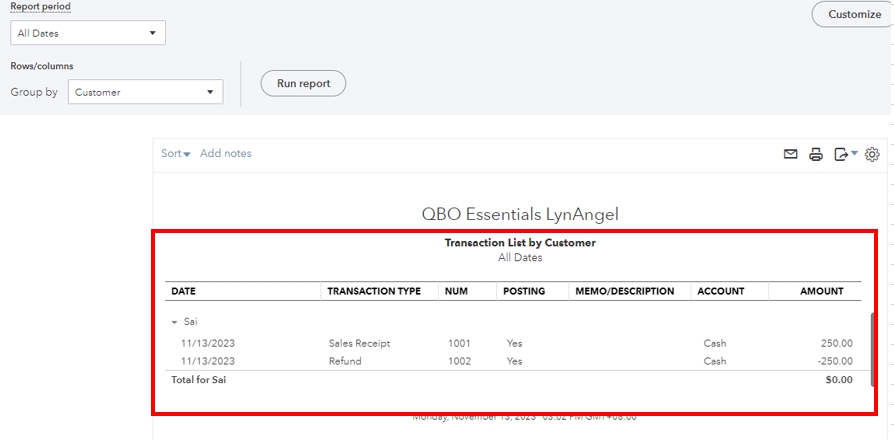Click the DATE column header
This screenshot has height=440, width=894.
coord(184,291)
